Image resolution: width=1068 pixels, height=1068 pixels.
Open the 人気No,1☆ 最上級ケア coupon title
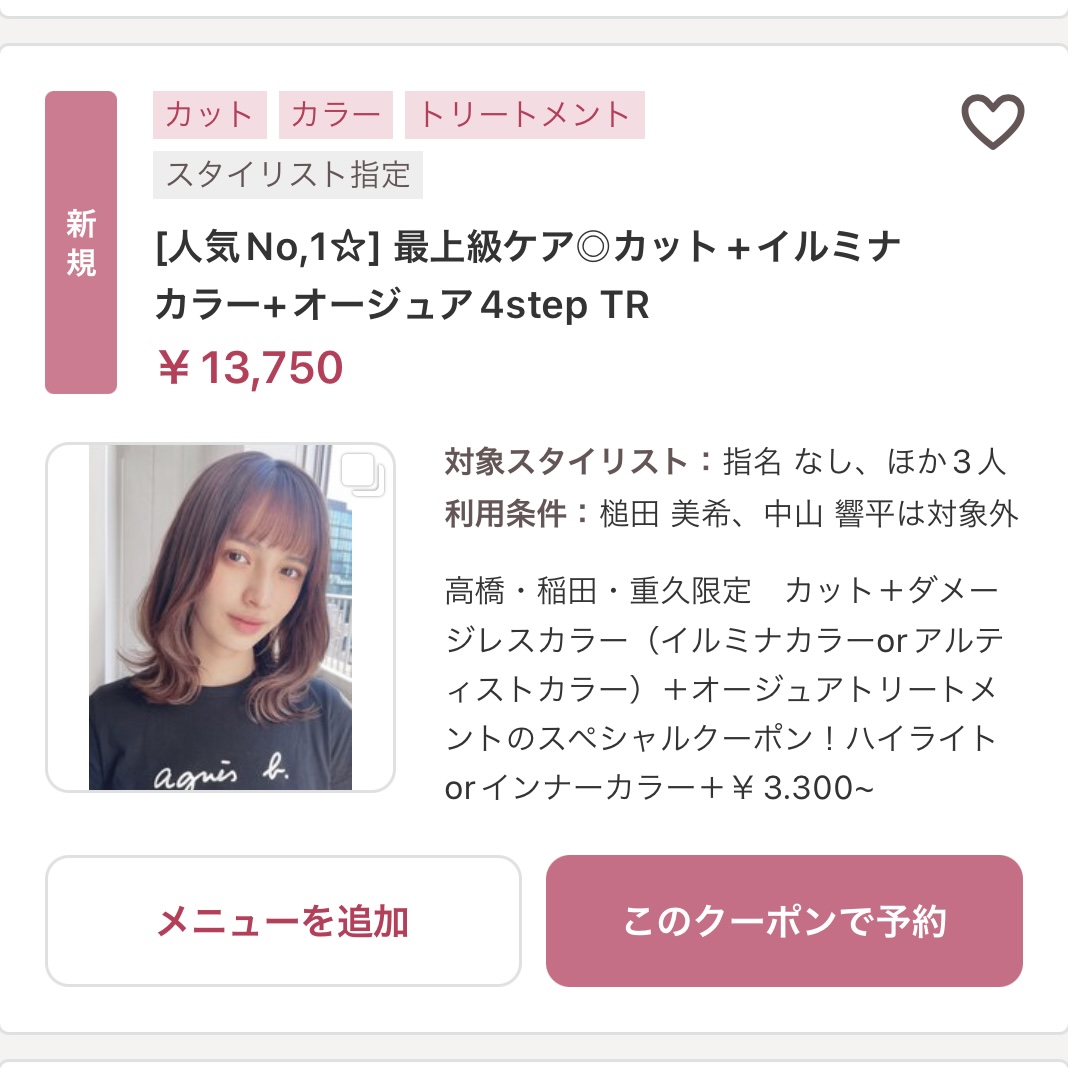pos(528,246)
